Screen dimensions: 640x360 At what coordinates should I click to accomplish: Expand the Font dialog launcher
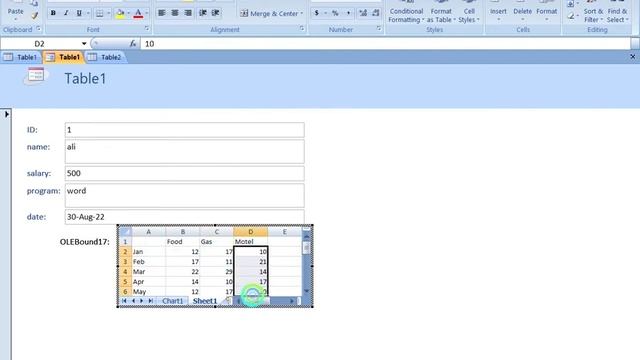(147, 29)
